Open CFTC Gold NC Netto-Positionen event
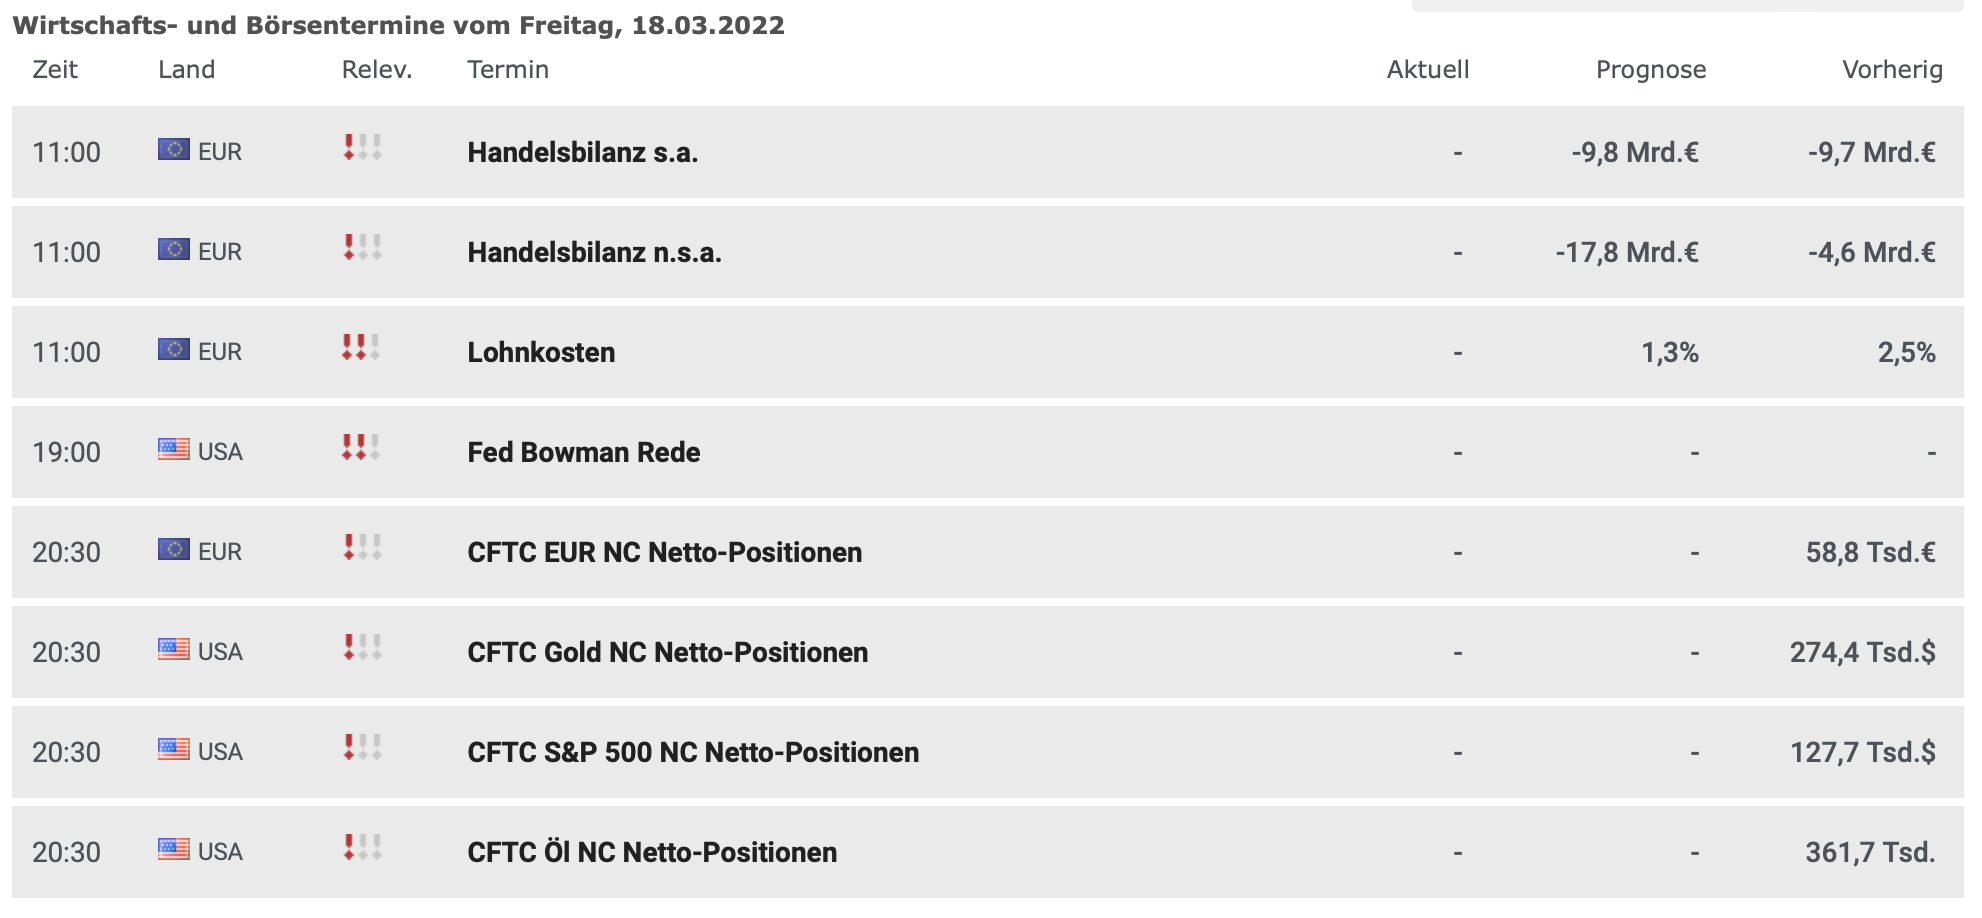This screenshot has height=918, width=1982. [x=668, y=653]
